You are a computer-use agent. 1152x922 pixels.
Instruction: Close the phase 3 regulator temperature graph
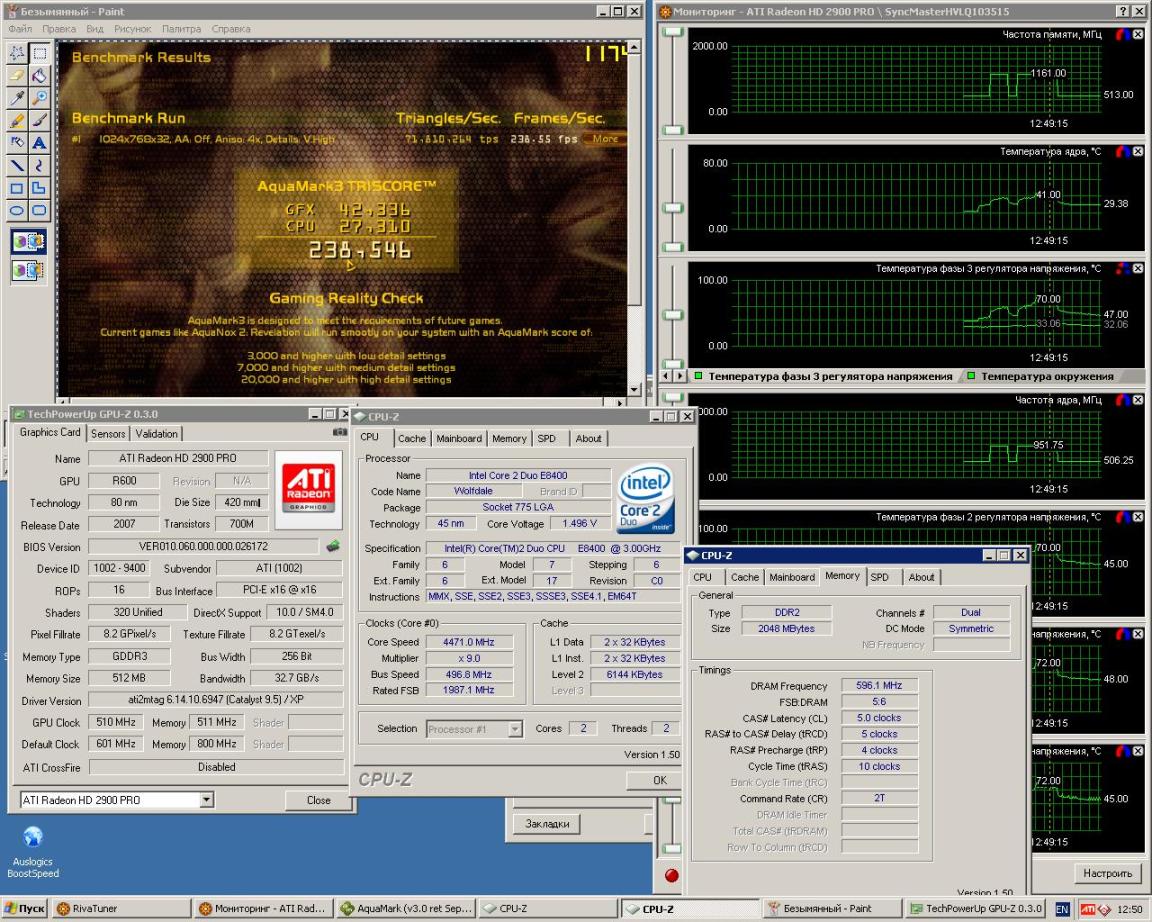coord(1138,268)
